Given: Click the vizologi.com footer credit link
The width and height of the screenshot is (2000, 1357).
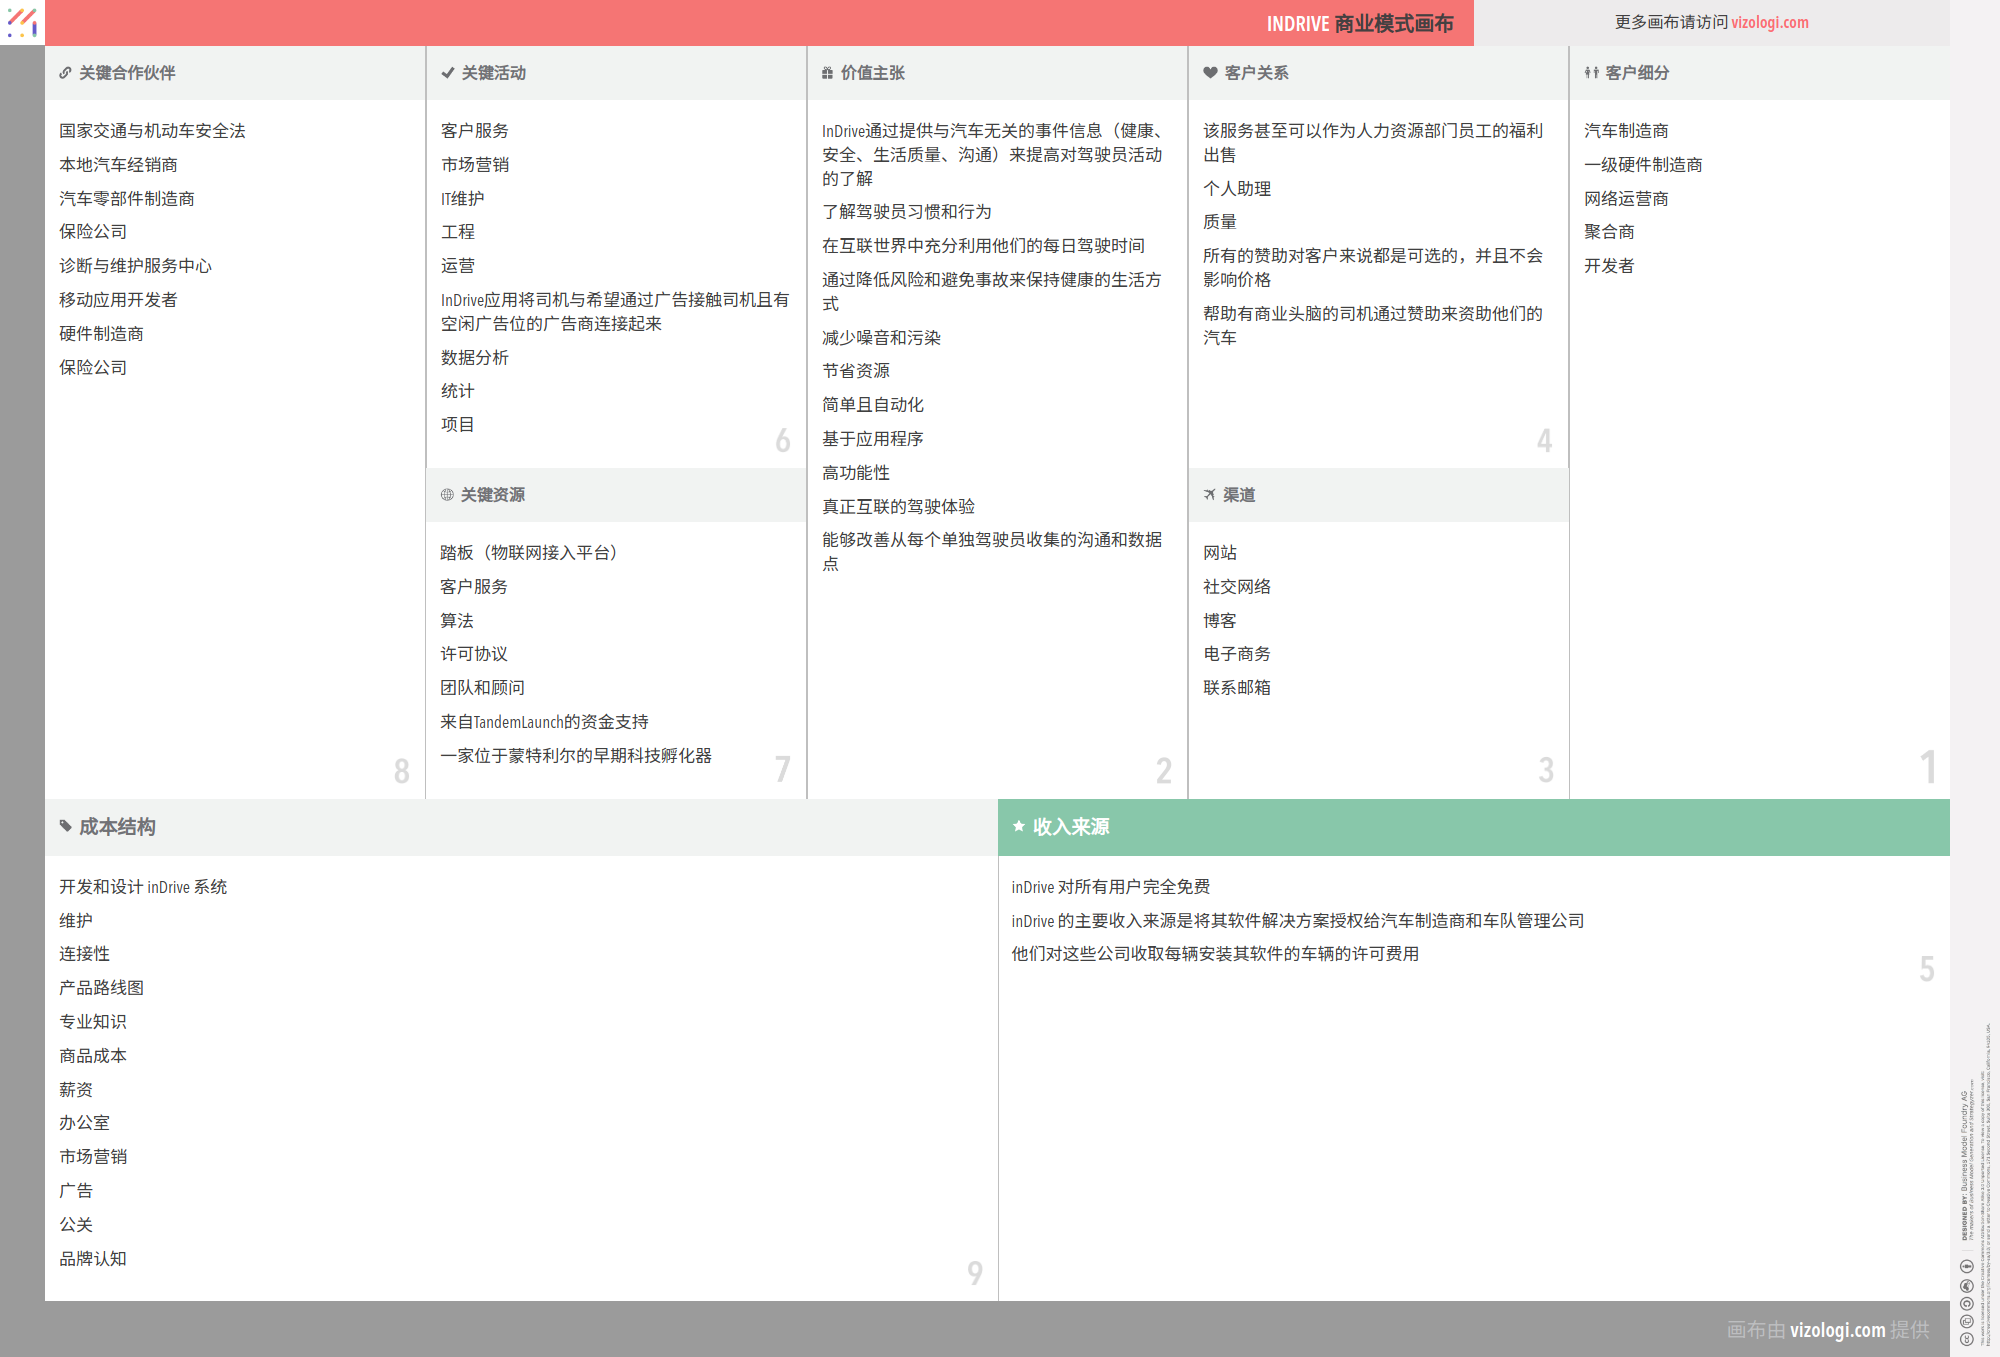Looking at the screenshot, I should click(x=1837, y=1330).
